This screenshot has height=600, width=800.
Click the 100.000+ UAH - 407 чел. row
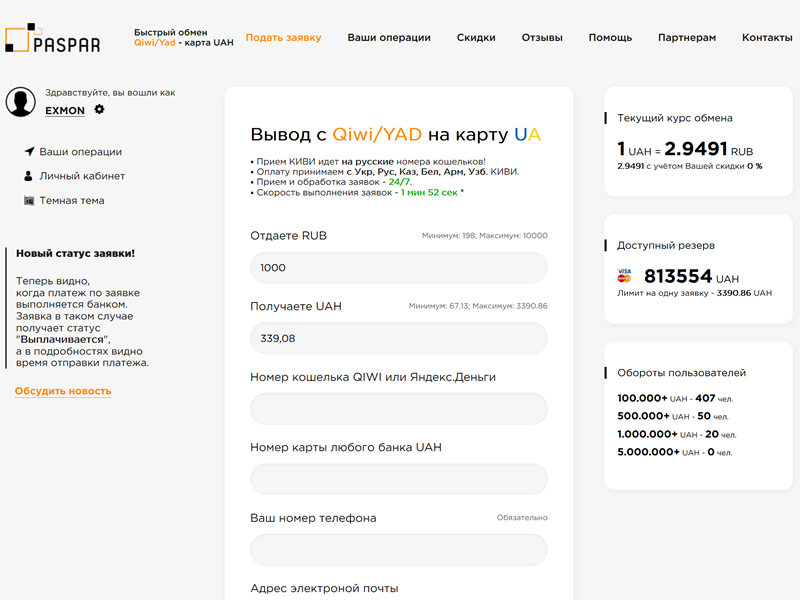click(675, 398)
